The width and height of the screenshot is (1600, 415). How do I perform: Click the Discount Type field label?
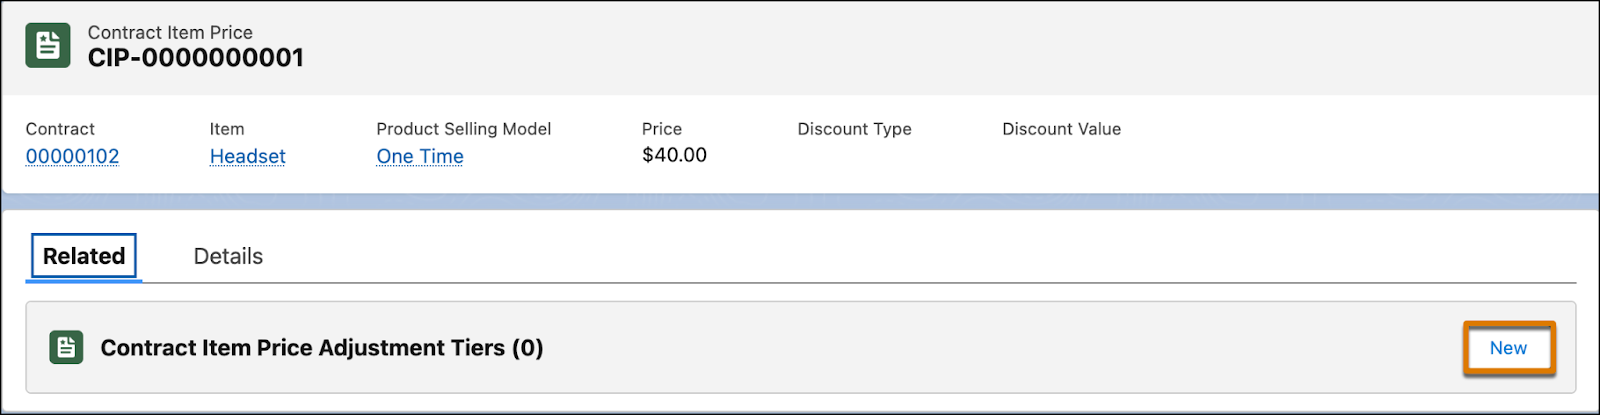(x=854, y=129)
